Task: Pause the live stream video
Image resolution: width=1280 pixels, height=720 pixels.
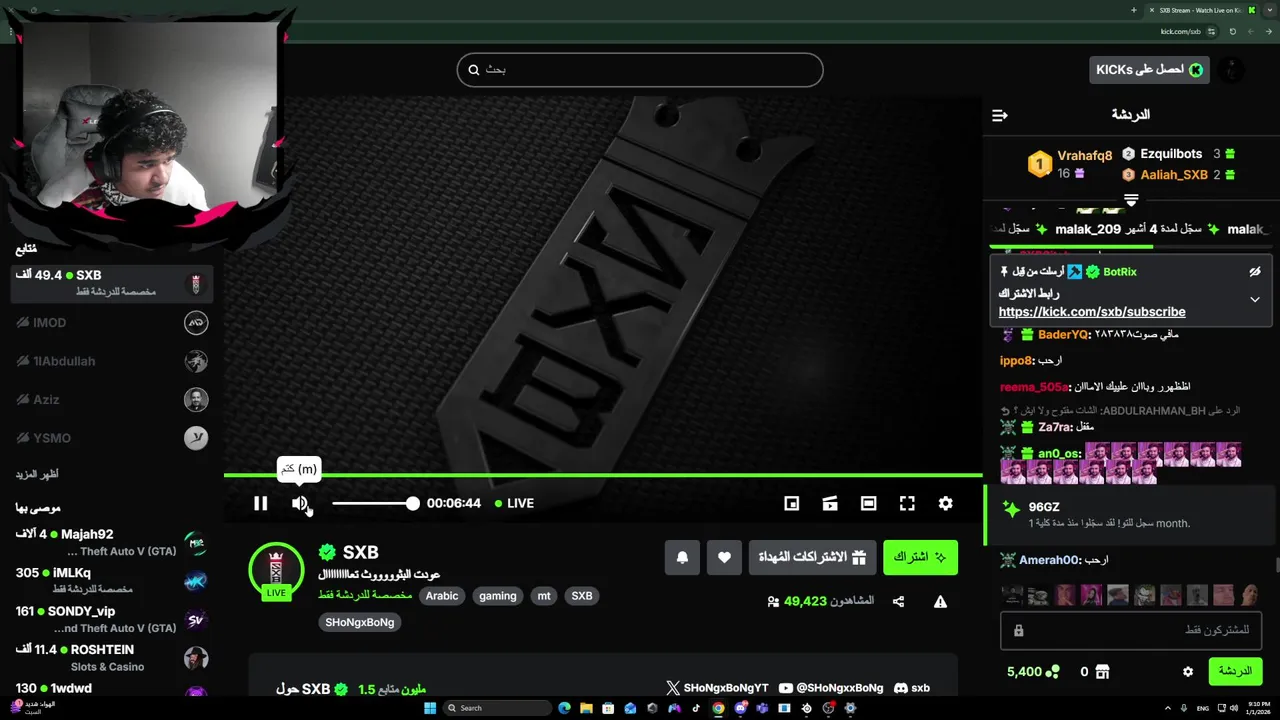Action: pyautogui.click(x=260, y=503)
